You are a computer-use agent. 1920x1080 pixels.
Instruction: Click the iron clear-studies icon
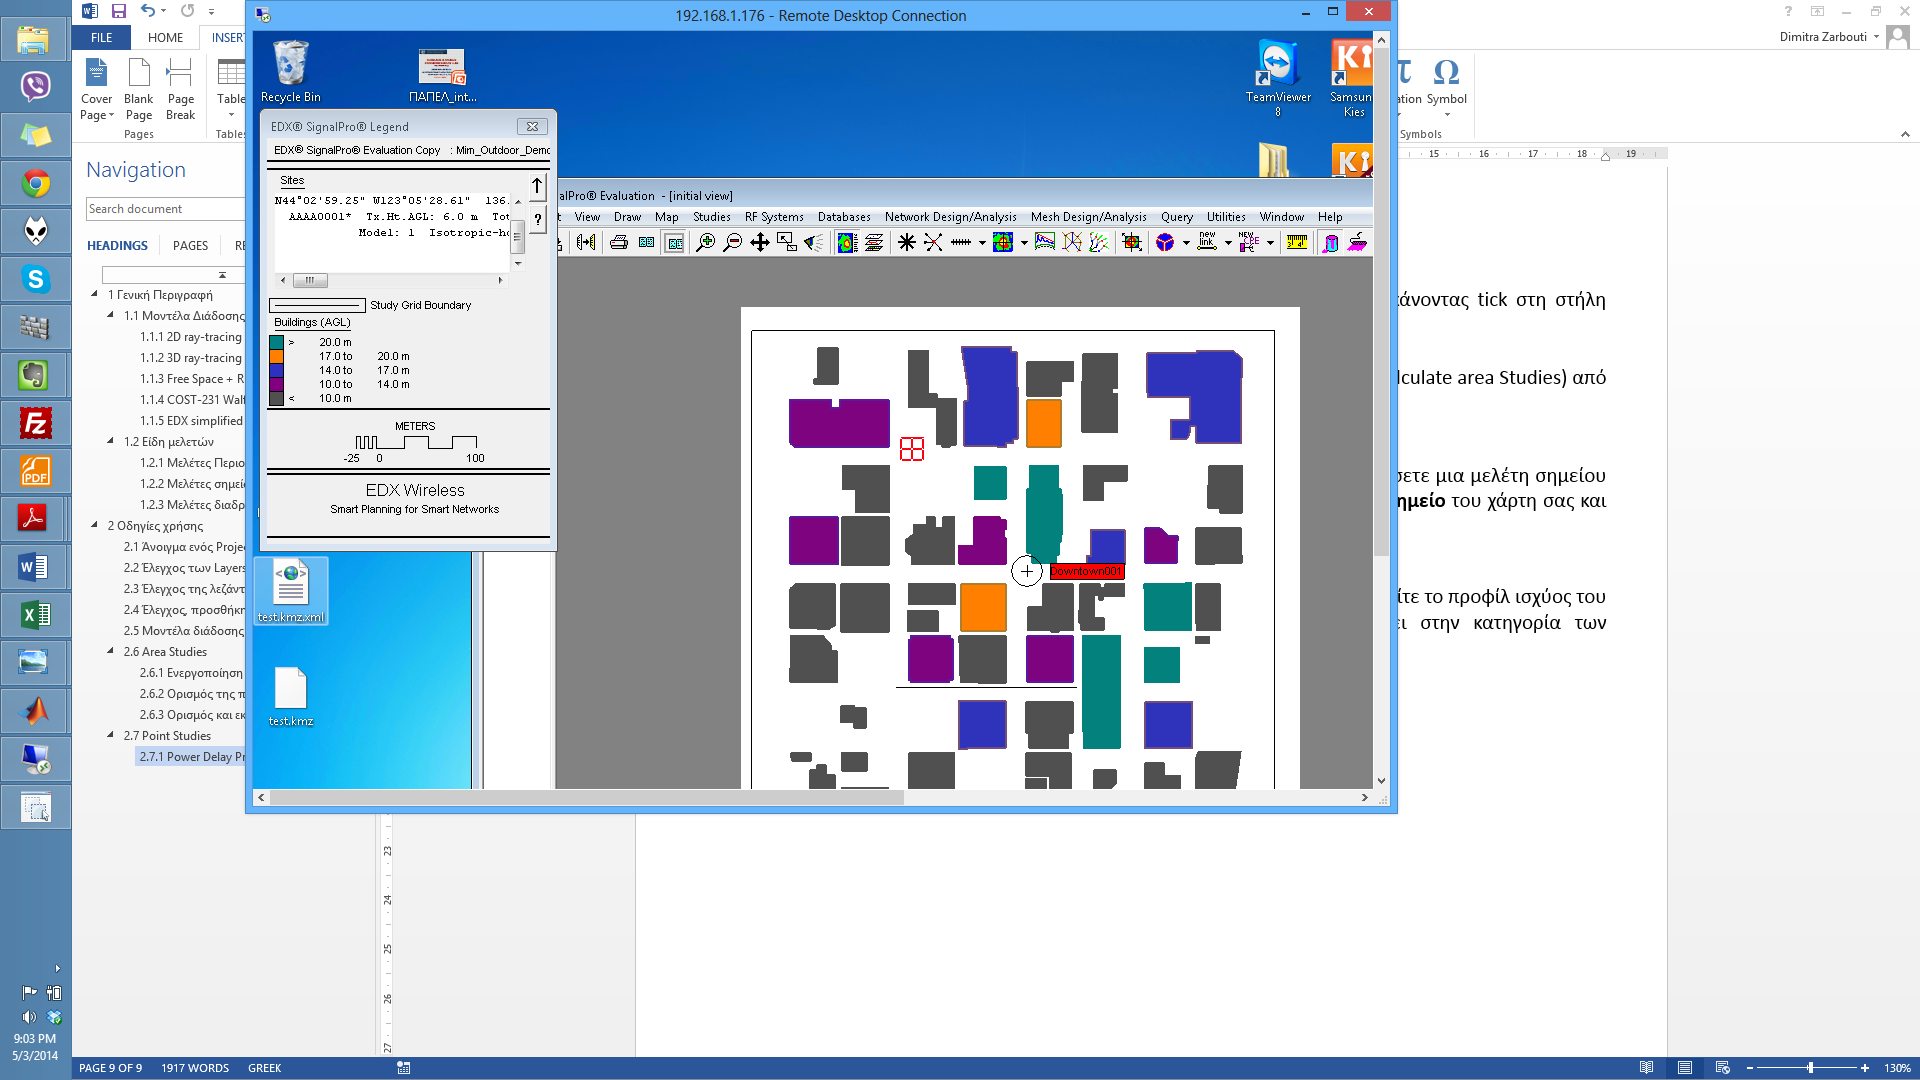(1358, 242)
